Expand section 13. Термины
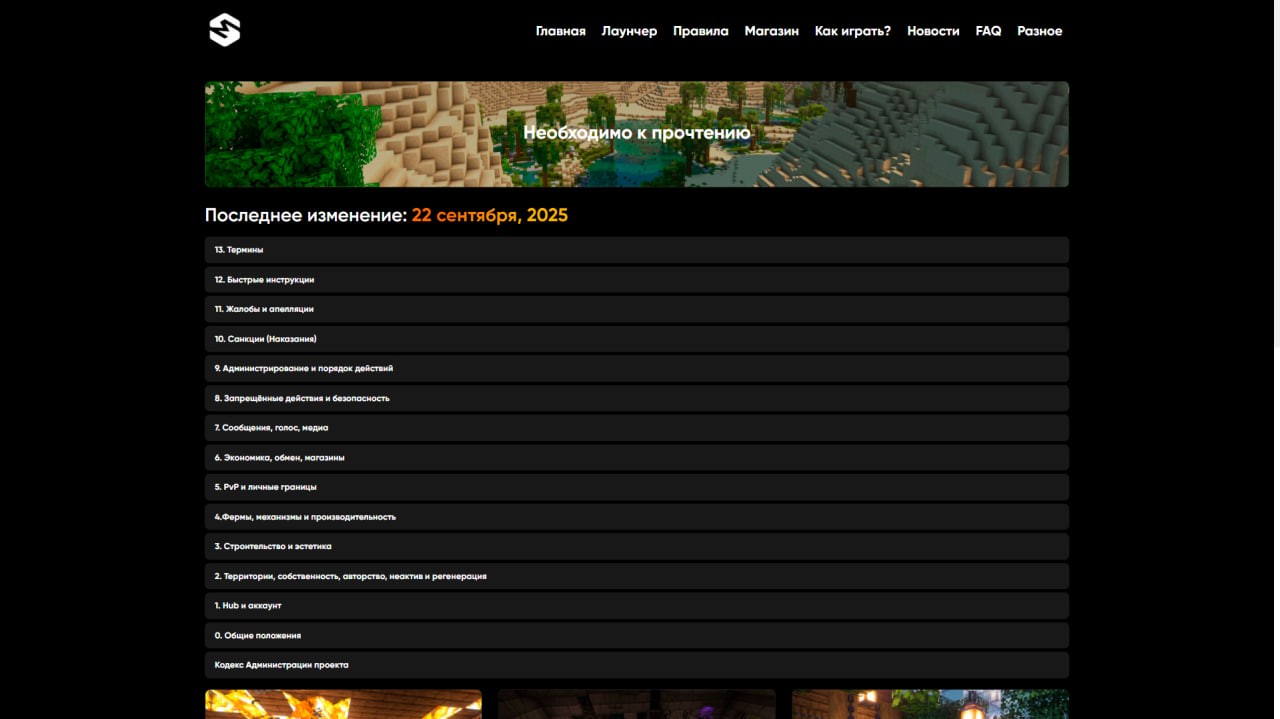Image resolution: width=1280 pixels, height=719 pixels. pyautogui.click(x=636, y=250)
